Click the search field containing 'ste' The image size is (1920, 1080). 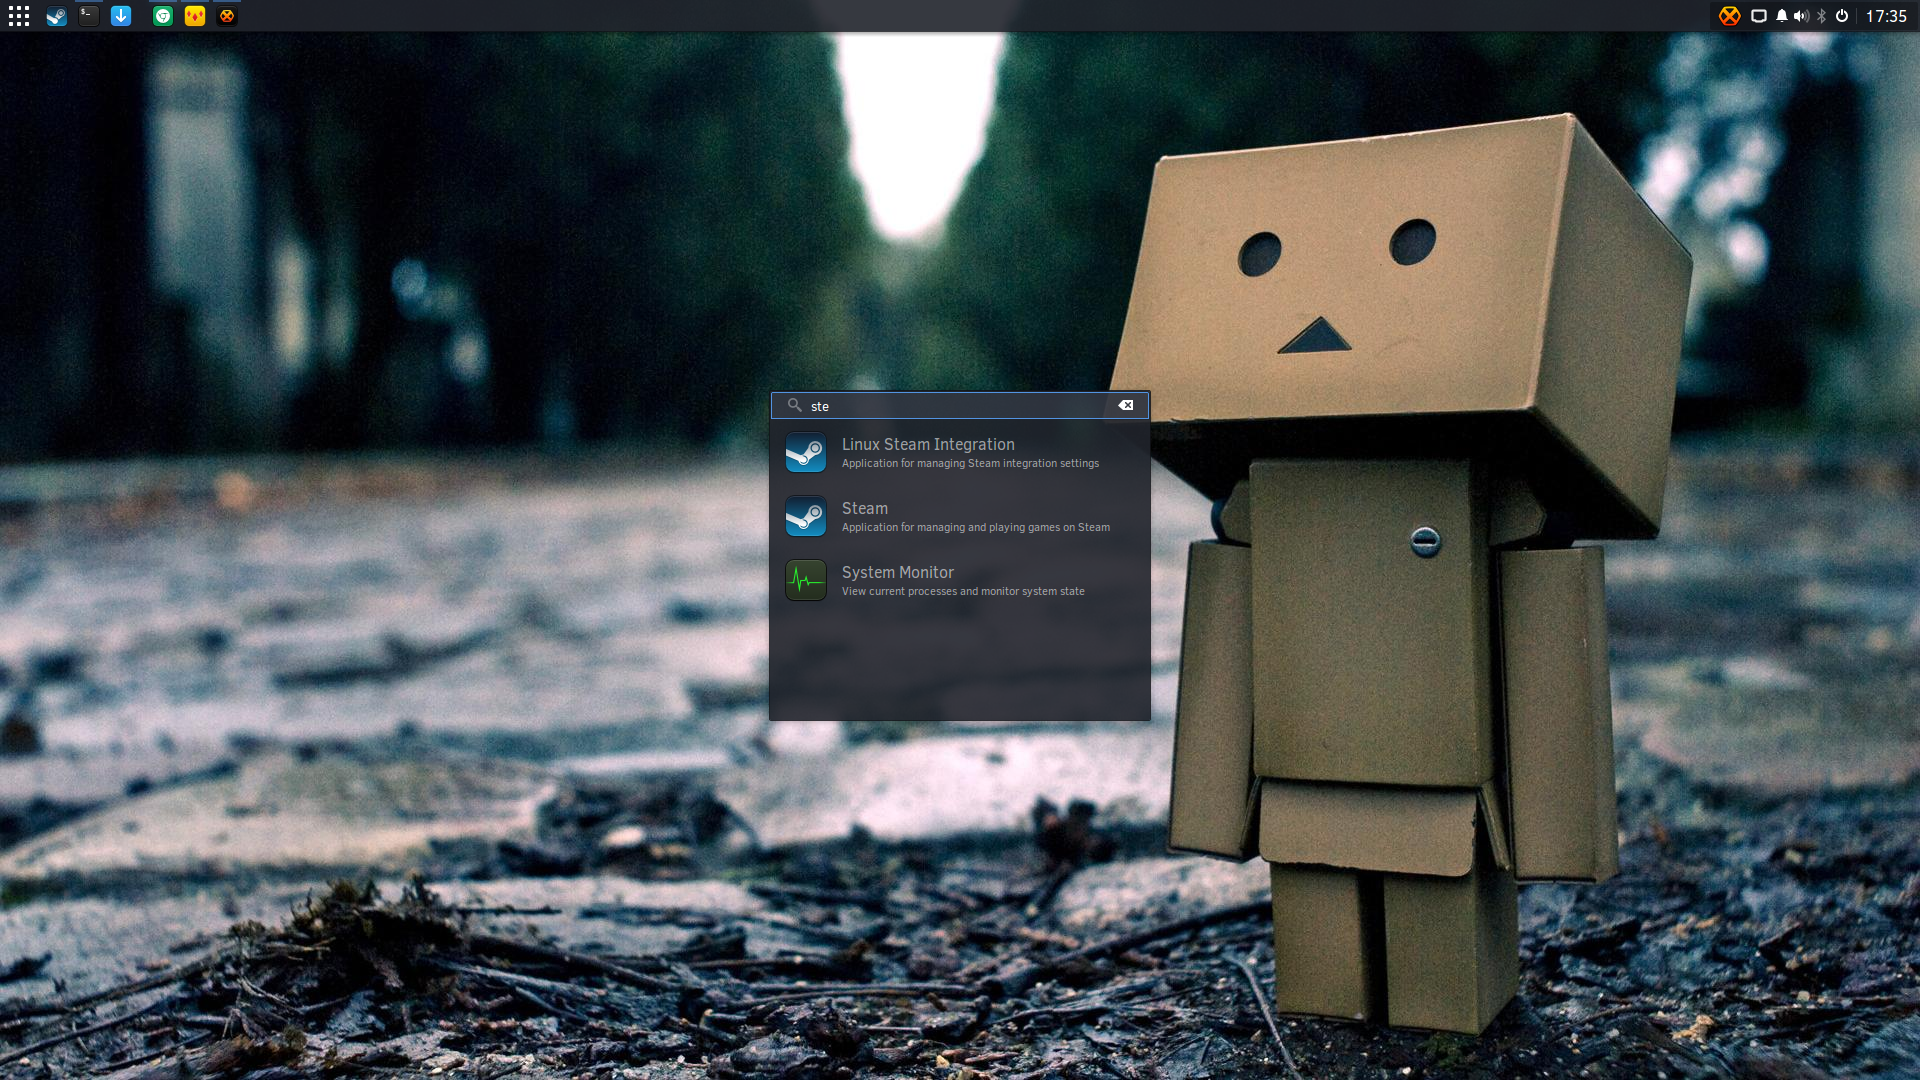[x=960, y=406]
